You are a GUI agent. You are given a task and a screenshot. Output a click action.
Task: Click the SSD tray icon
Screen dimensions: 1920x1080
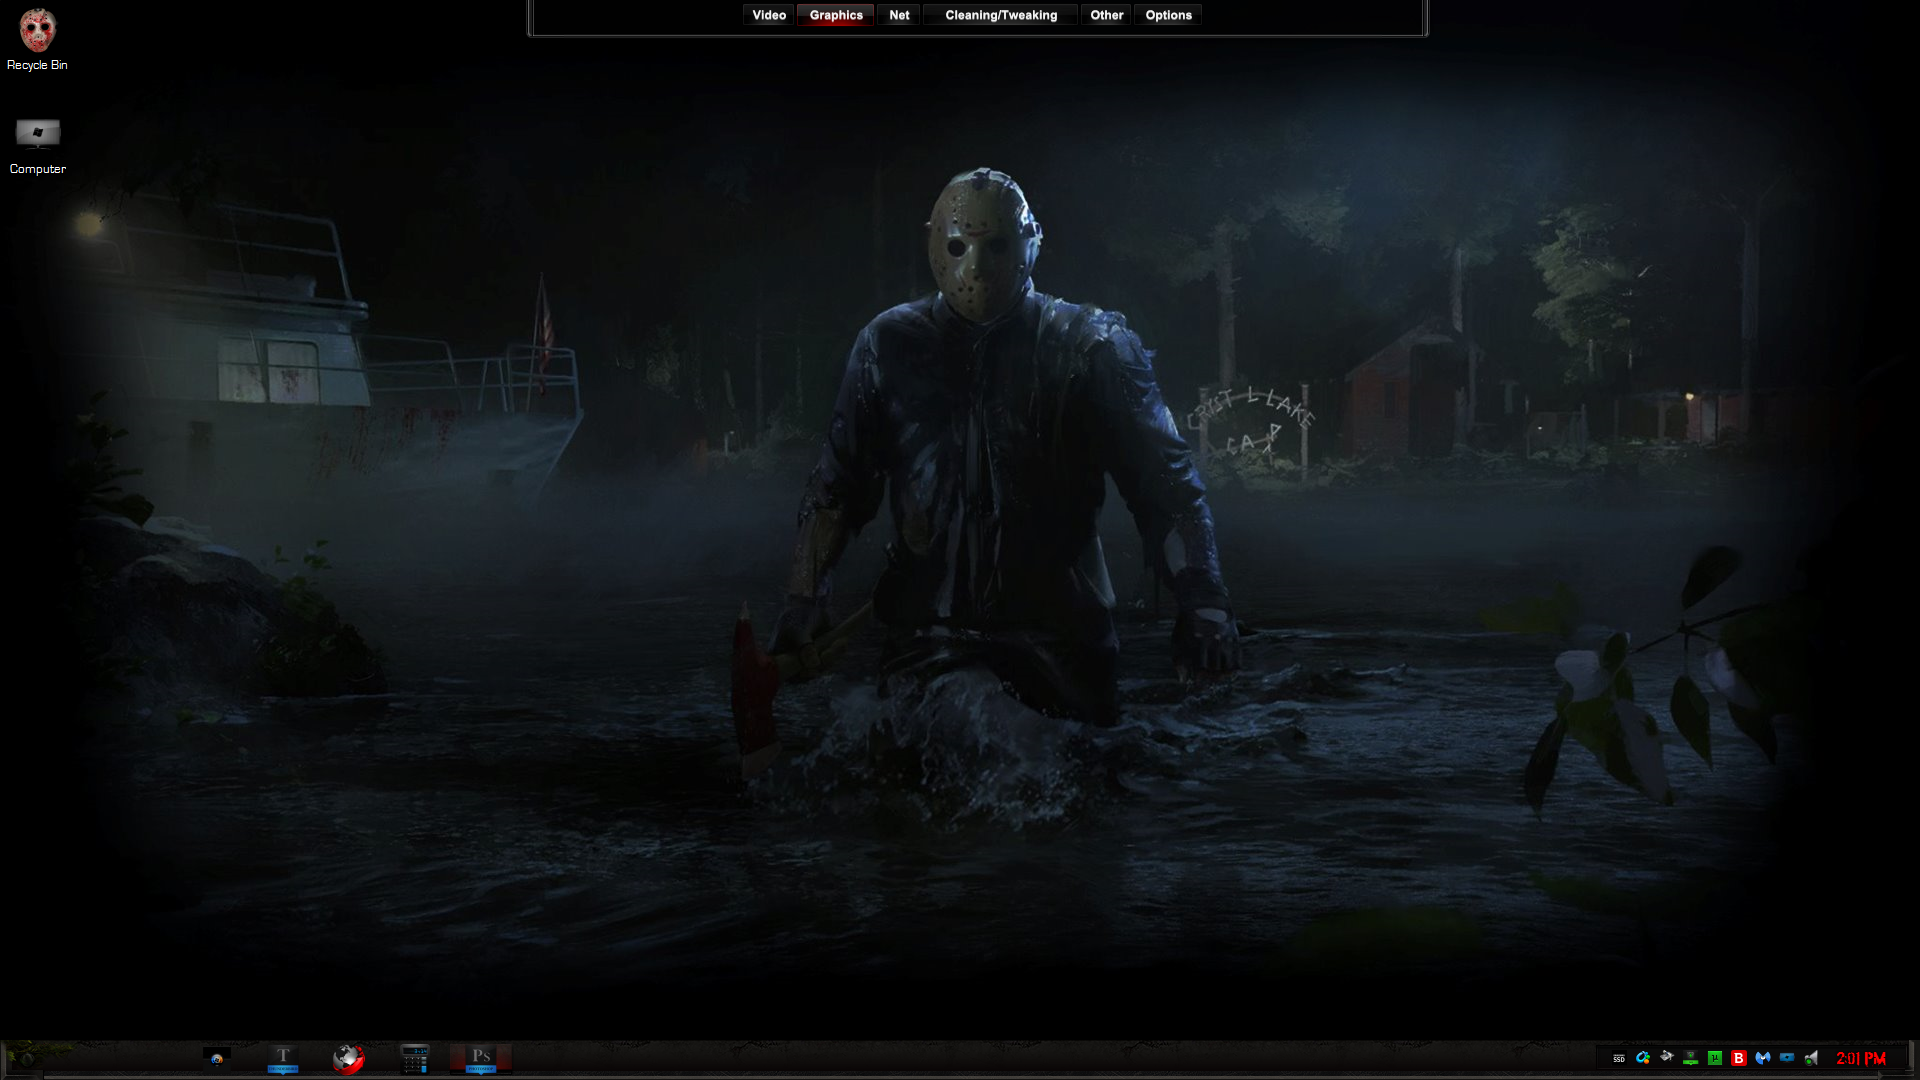coord(1619,1058)
